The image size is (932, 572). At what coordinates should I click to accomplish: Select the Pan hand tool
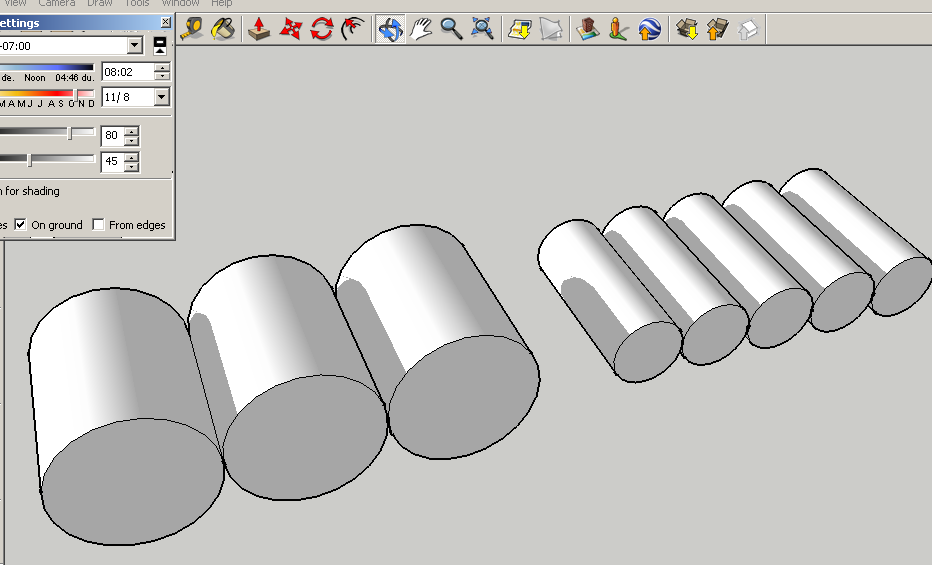(421, 29)
